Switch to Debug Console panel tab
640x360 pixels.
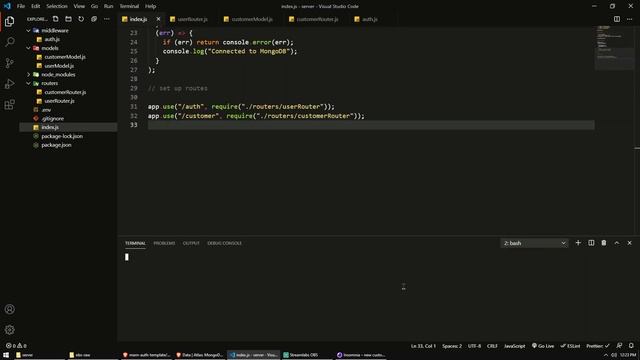click(x=224, y=243)
